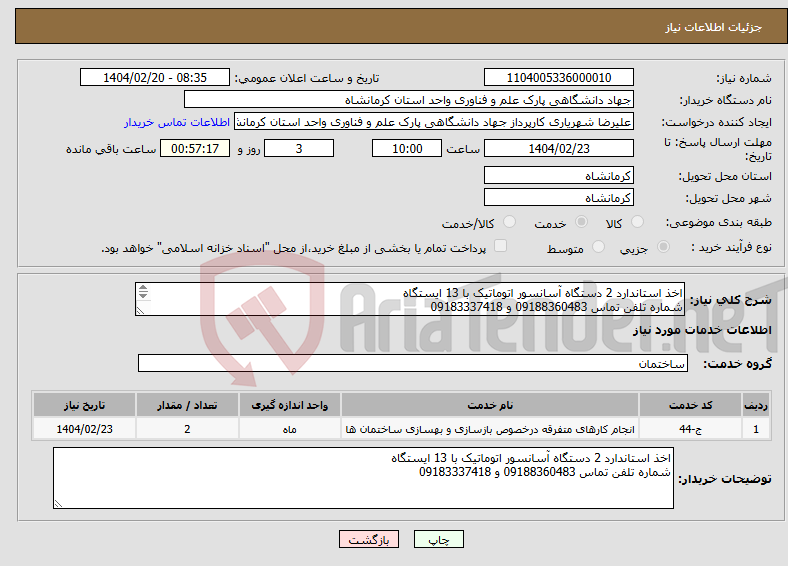This screenshot has width=788, height=566.
Task: Click the remaining days field showing 3
Action: 299,148
